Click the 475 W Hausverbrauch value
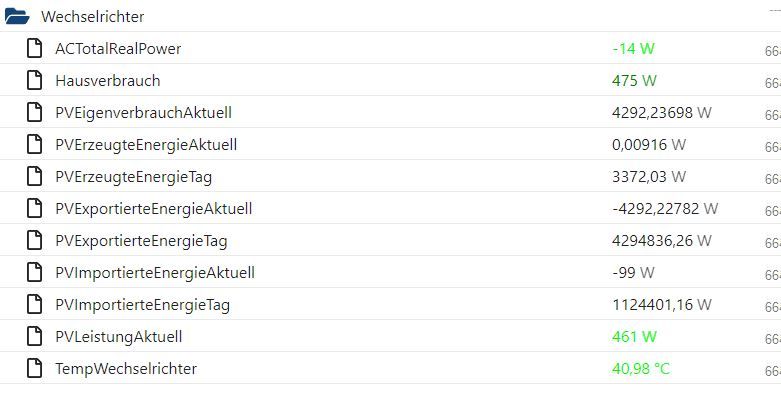 [634, 80]
